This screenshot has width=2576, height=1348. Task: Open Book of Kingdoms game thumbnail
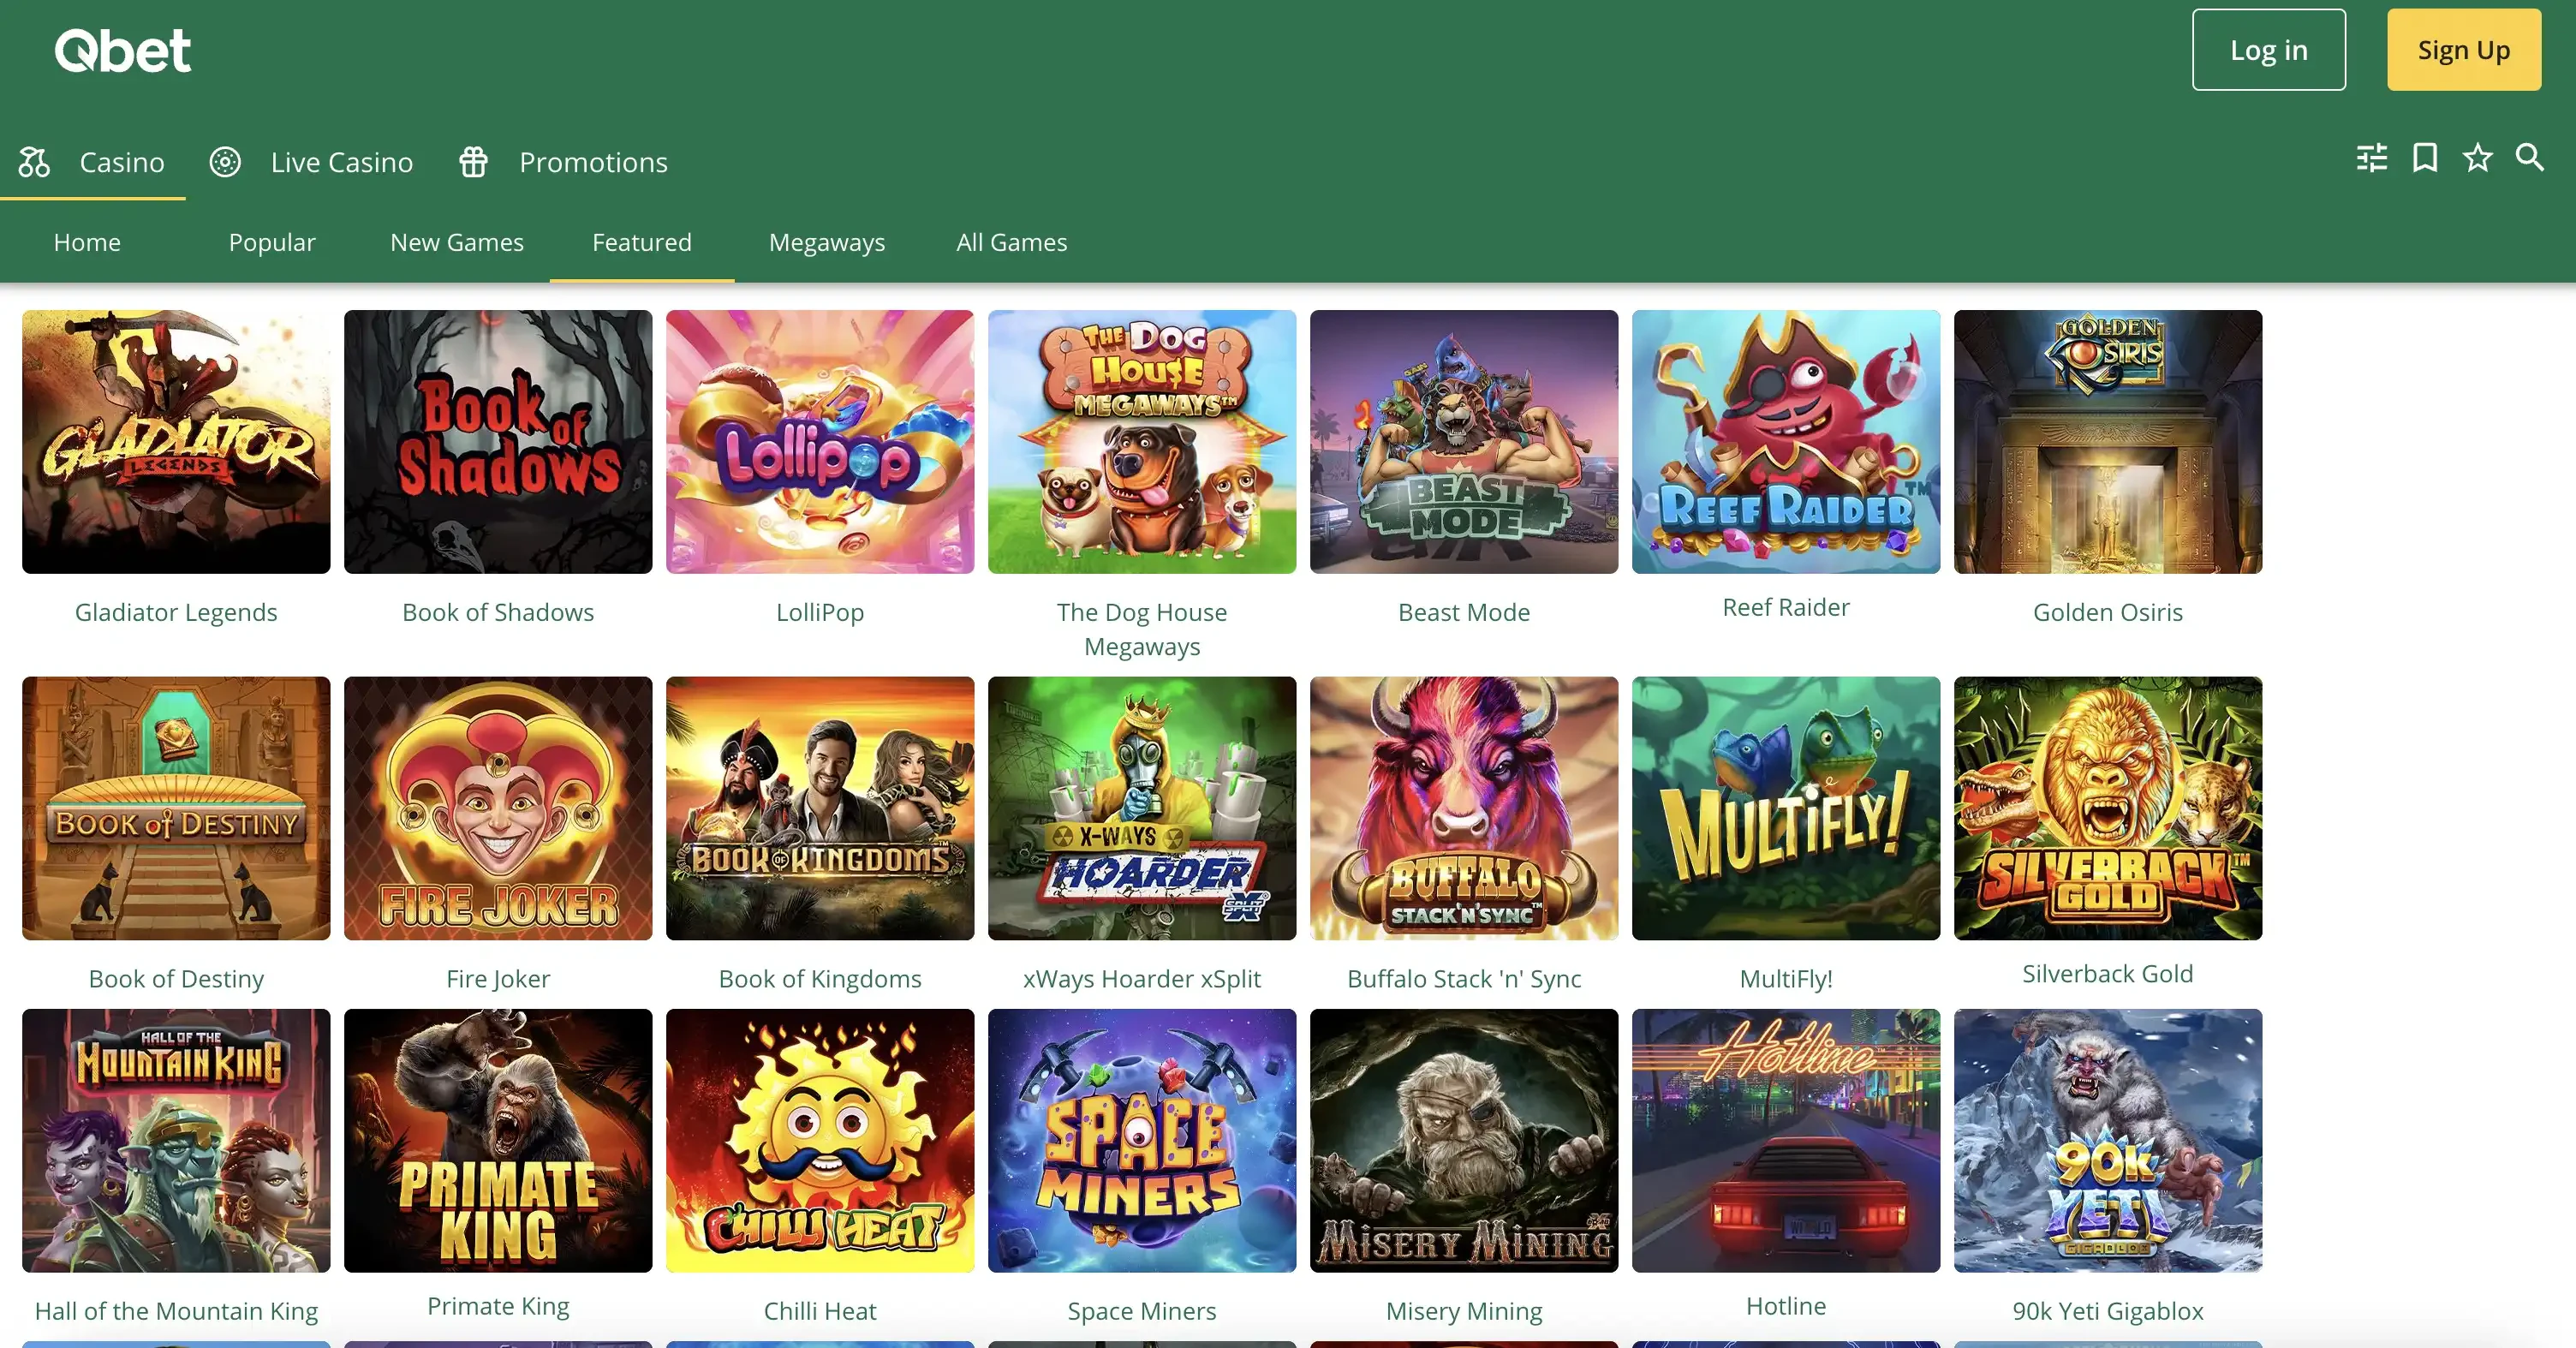coord(820,808)
